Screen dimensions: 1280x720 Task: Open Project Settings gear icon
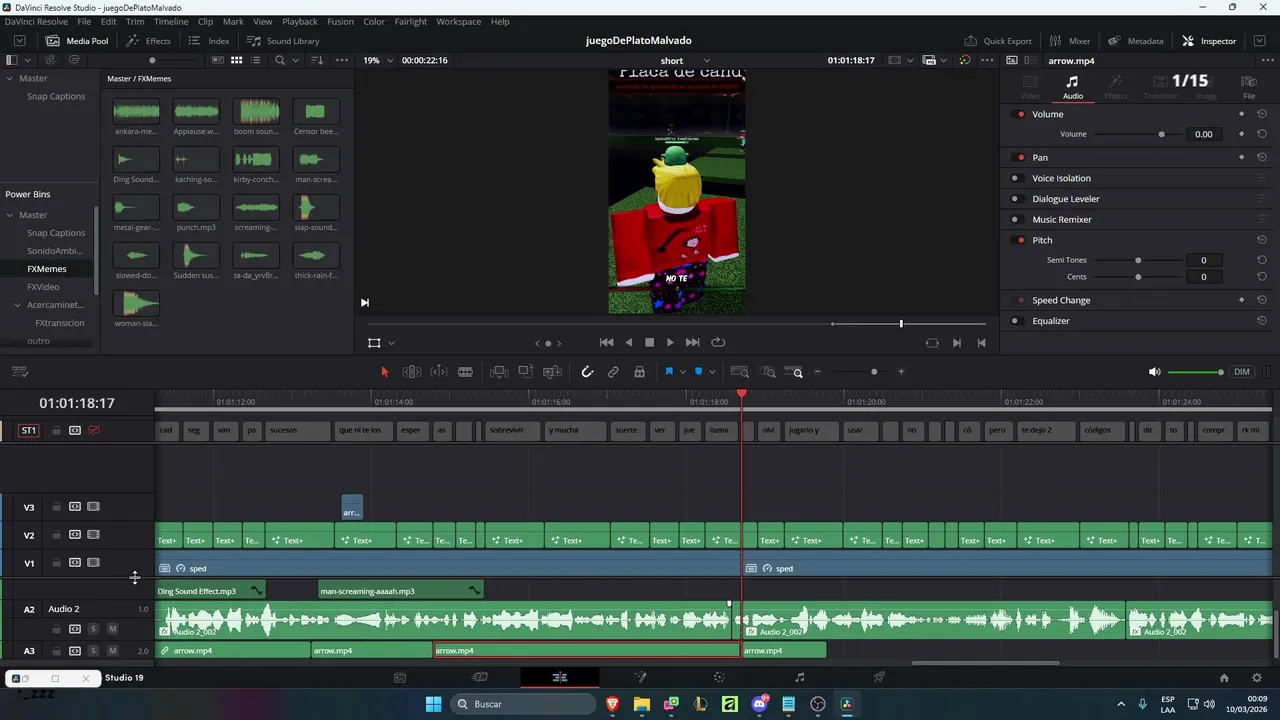pos(1257,677)
